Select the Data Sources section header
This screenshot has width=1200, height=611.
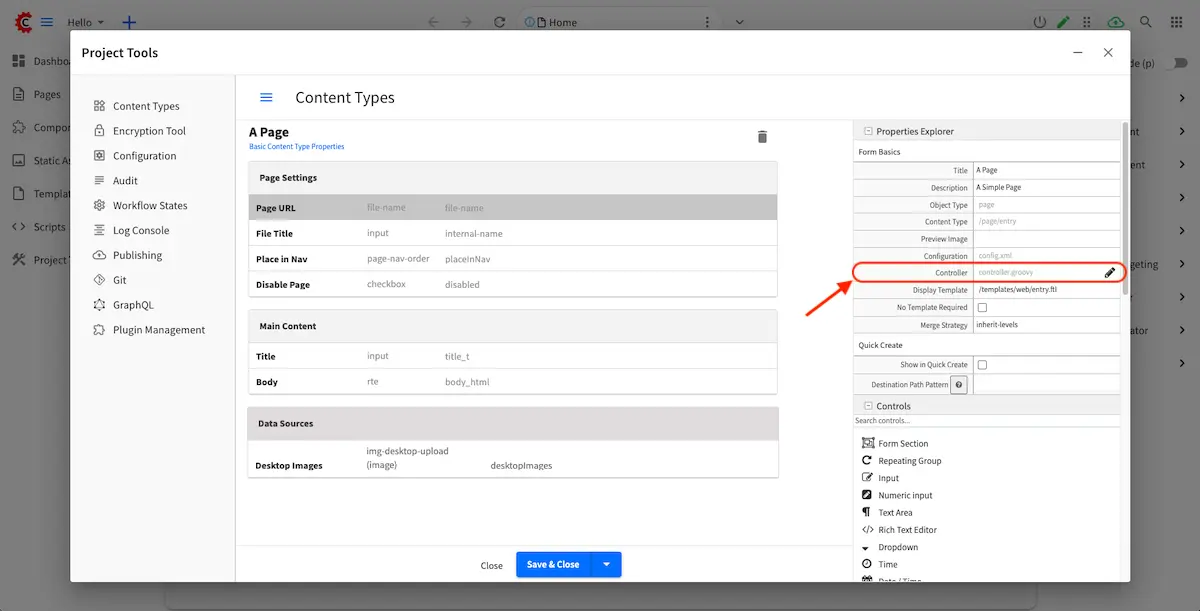coord(512,423)
